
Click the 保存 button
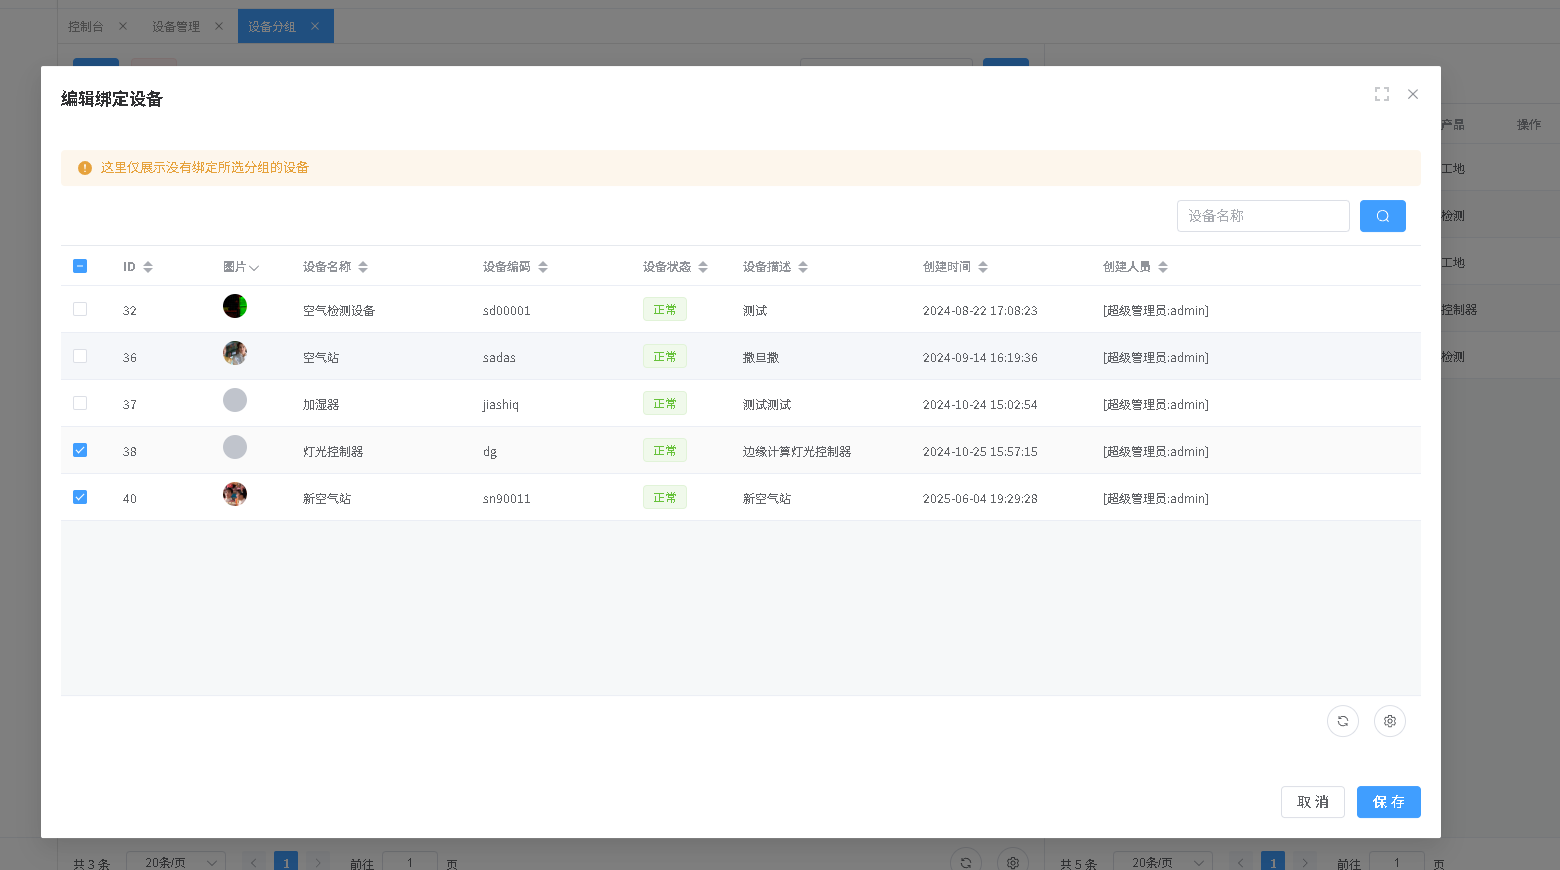[x=1388, y=802]
